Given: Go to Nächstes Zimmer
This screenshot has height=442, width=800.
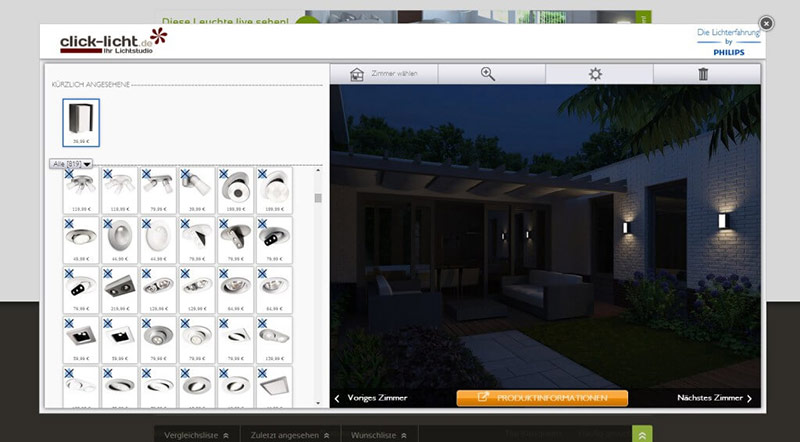Looking at the screenshot, I should [x=714, y=398].
